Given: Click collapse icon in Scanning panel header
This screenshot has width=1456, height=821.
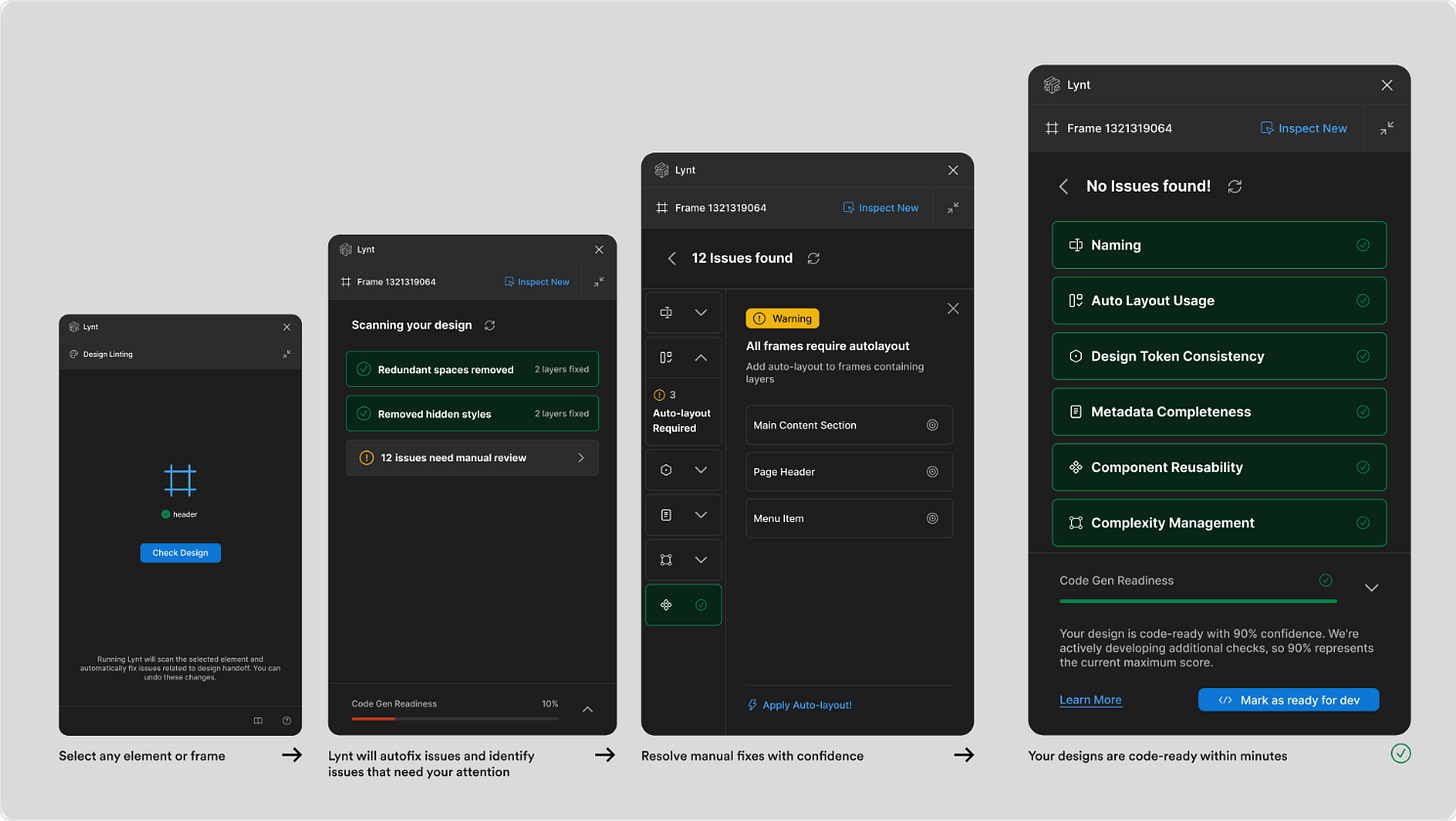Looking at the screenshot, I should click(598, 282).
